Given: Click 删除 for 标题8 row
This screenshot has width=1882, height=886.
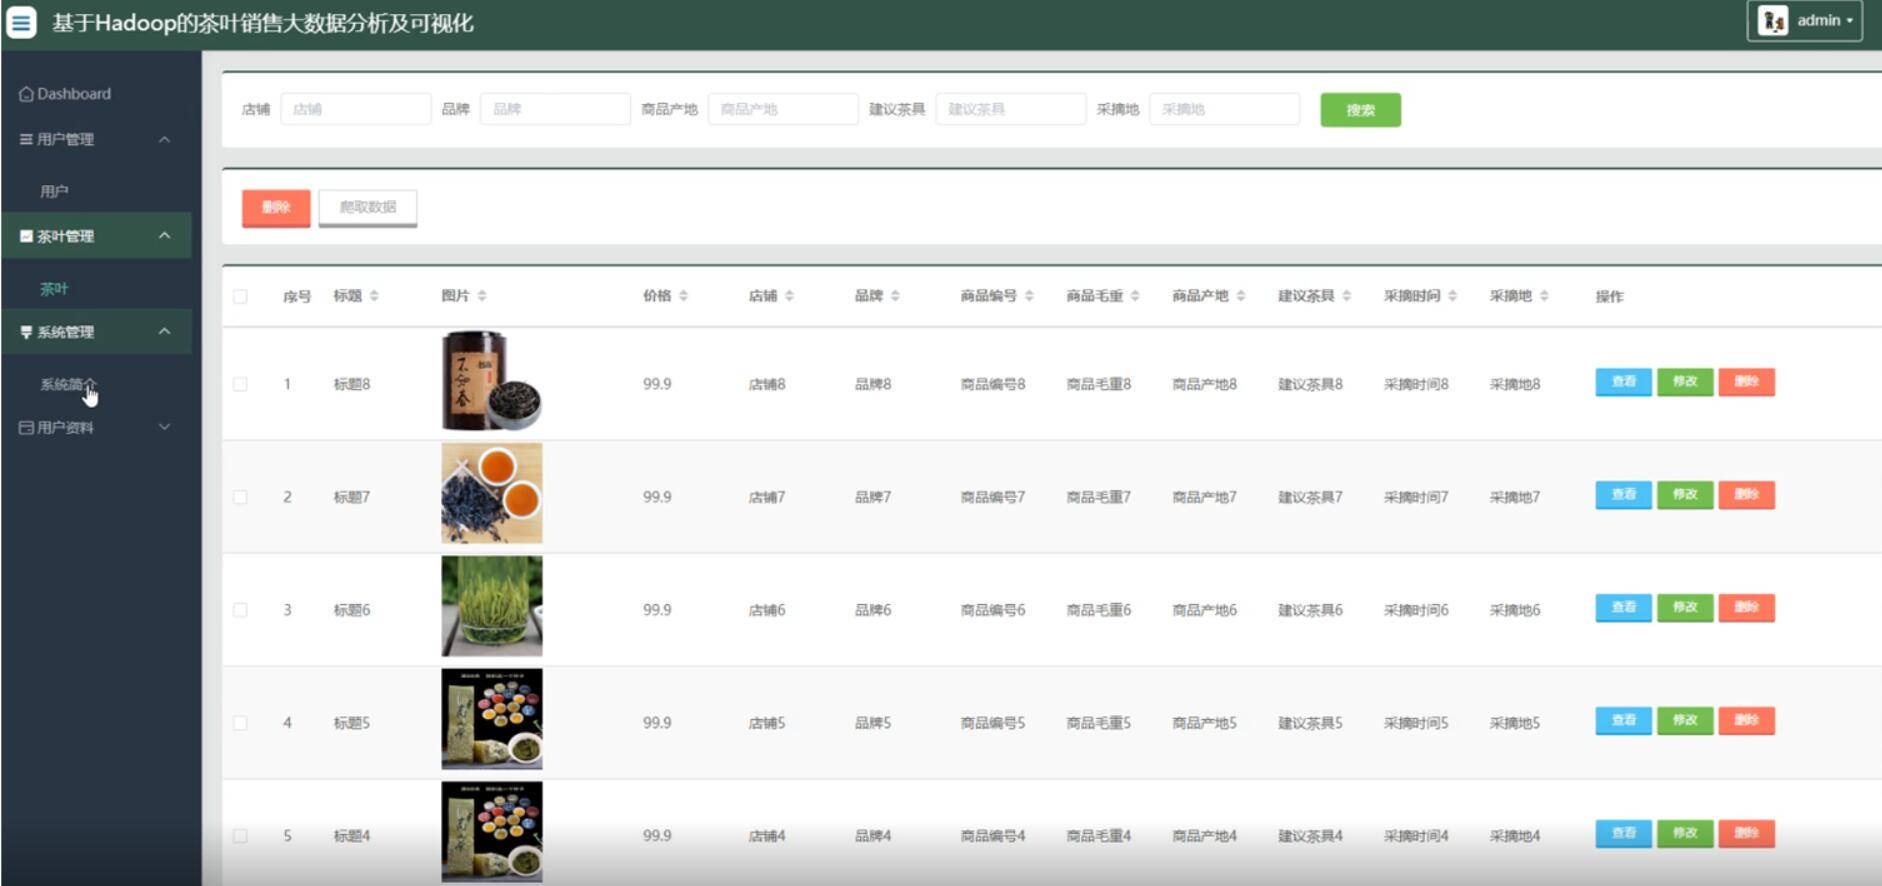Looking at the screenshot, I should [x=1746, y=382].
